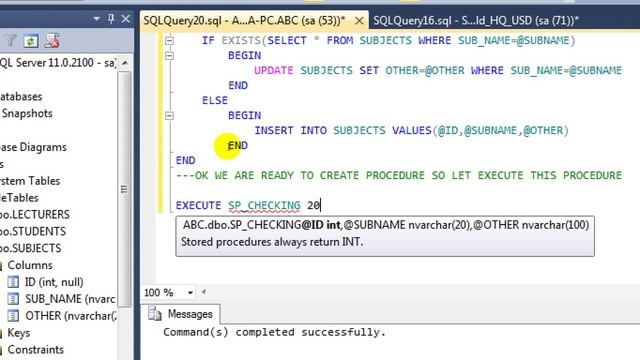Click the ELSE keyword in the editor
Viewport: 640px width, 360px height.
point(215,100)
